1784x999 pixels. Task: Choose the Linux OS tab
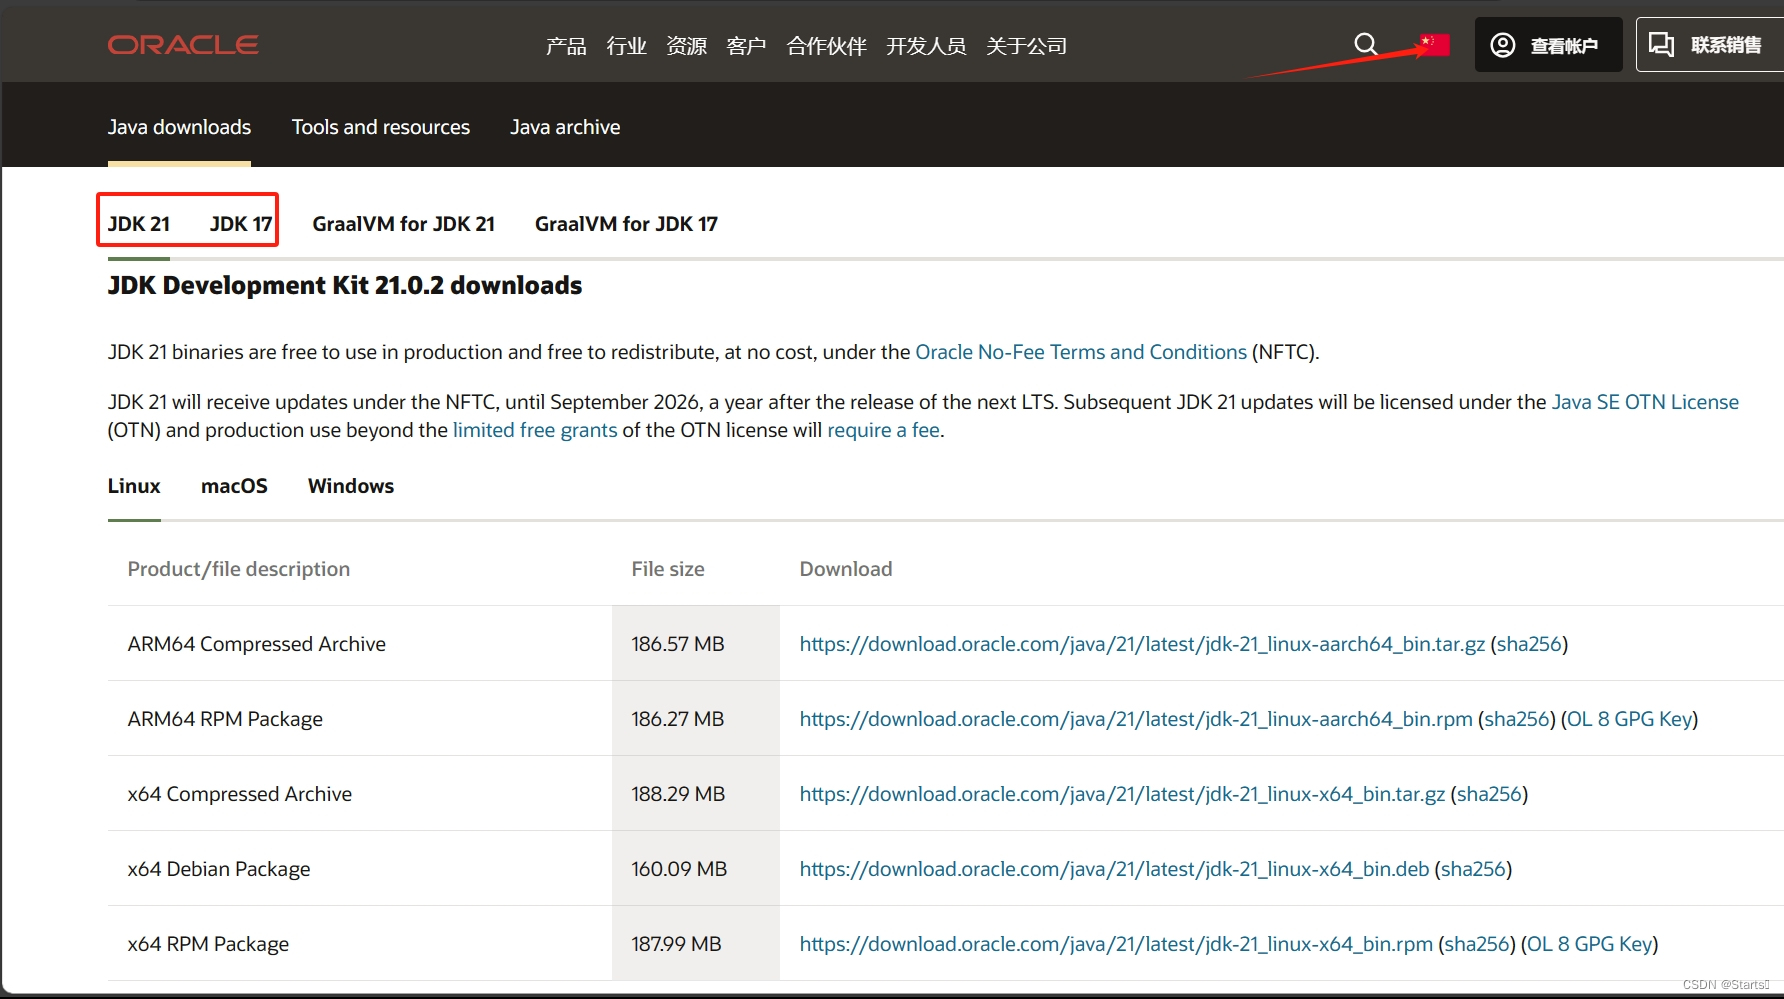[134, 486]
